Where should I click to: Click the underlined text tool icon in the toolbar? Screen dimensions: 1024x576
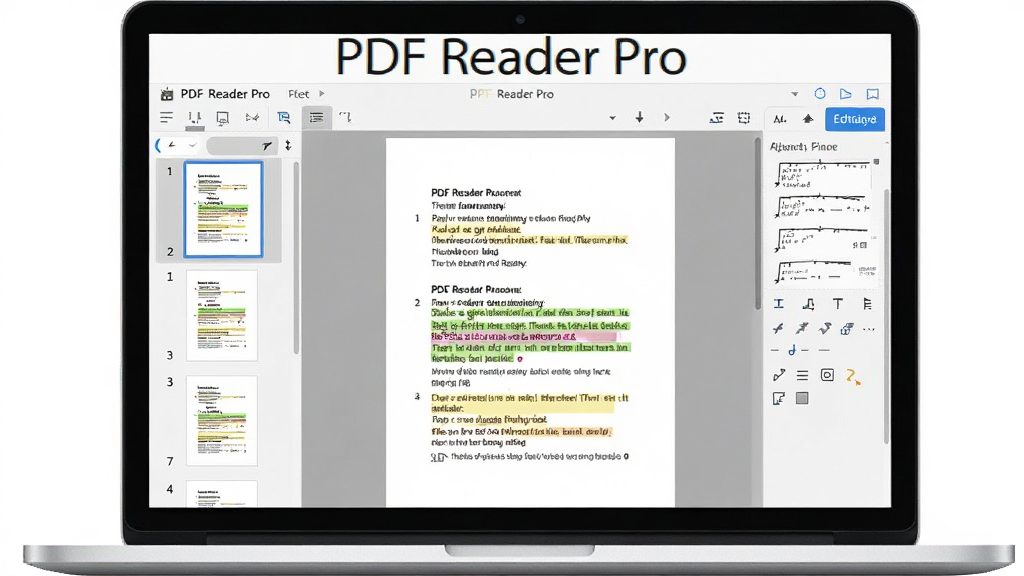coord(716,118)
